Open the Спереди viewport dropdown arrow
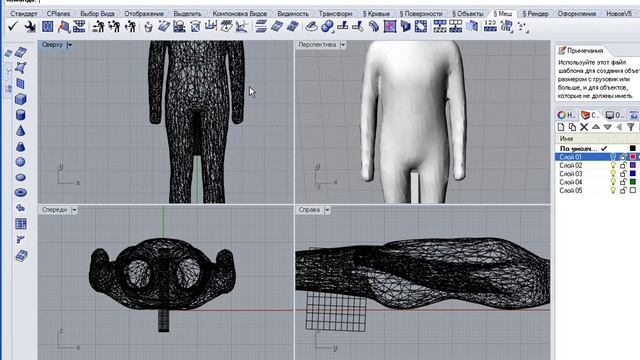This screenshot has height=360, width=640. click(74, 210)
